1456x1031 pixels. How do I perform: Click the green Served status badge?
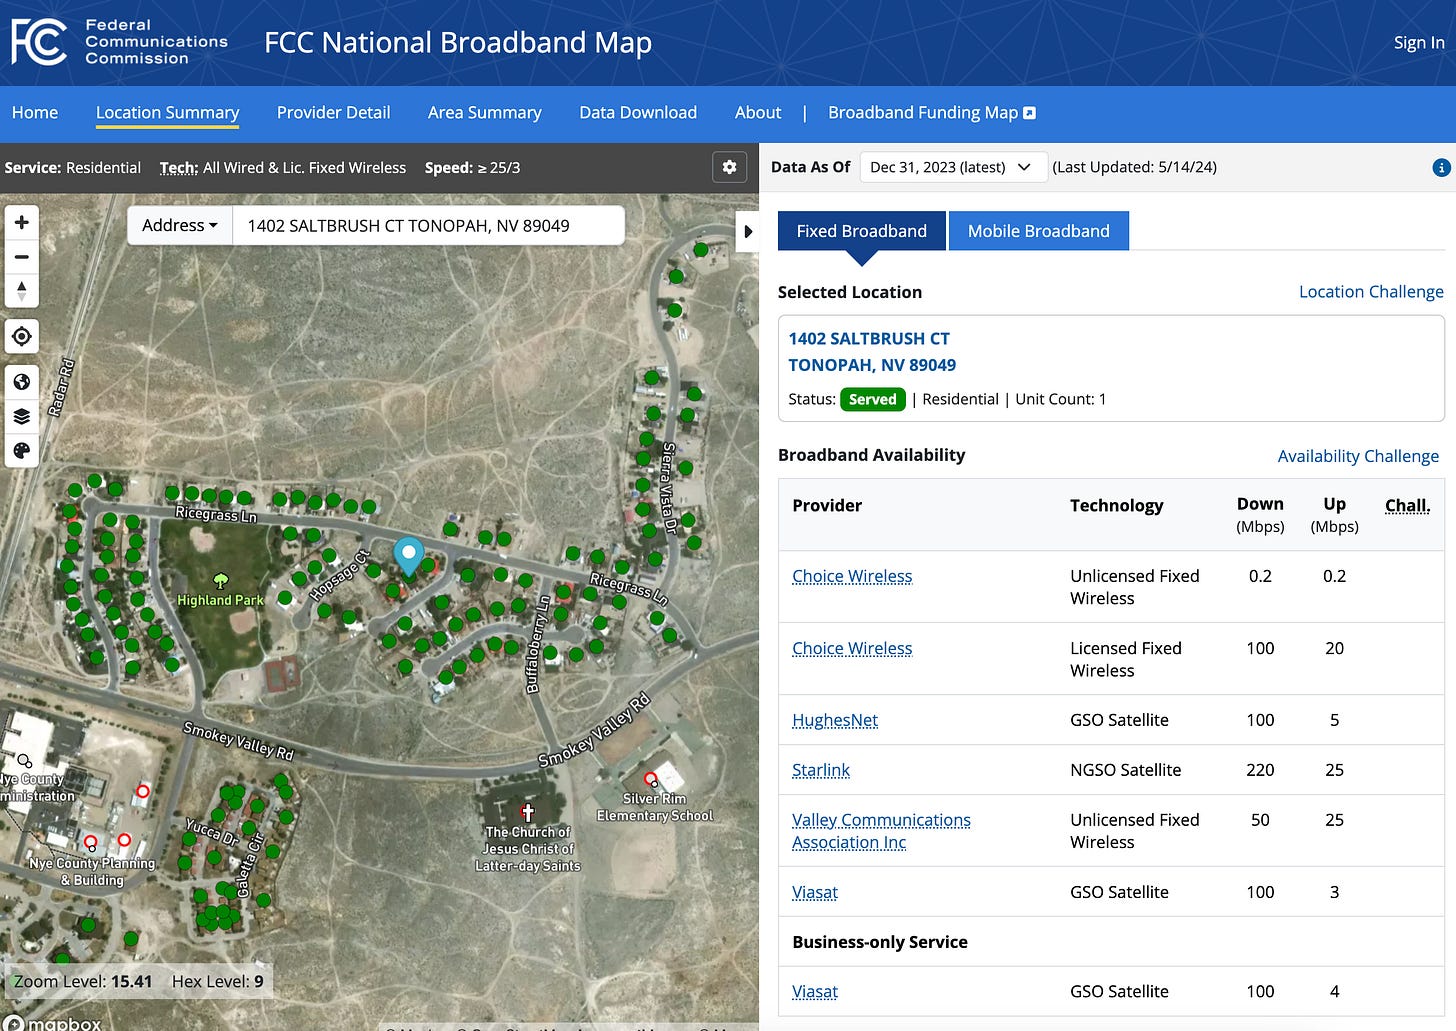tap(872, 399)
